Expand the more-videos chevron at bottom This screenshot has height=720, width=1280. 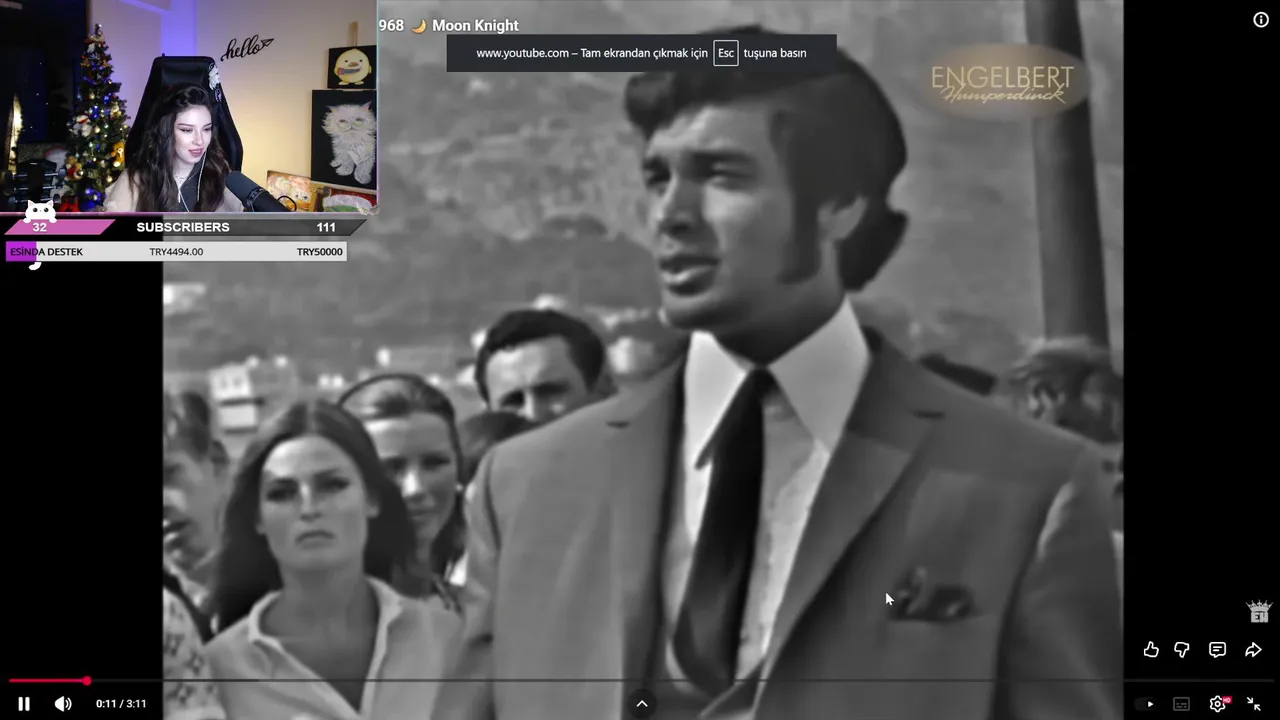[642, 704]
